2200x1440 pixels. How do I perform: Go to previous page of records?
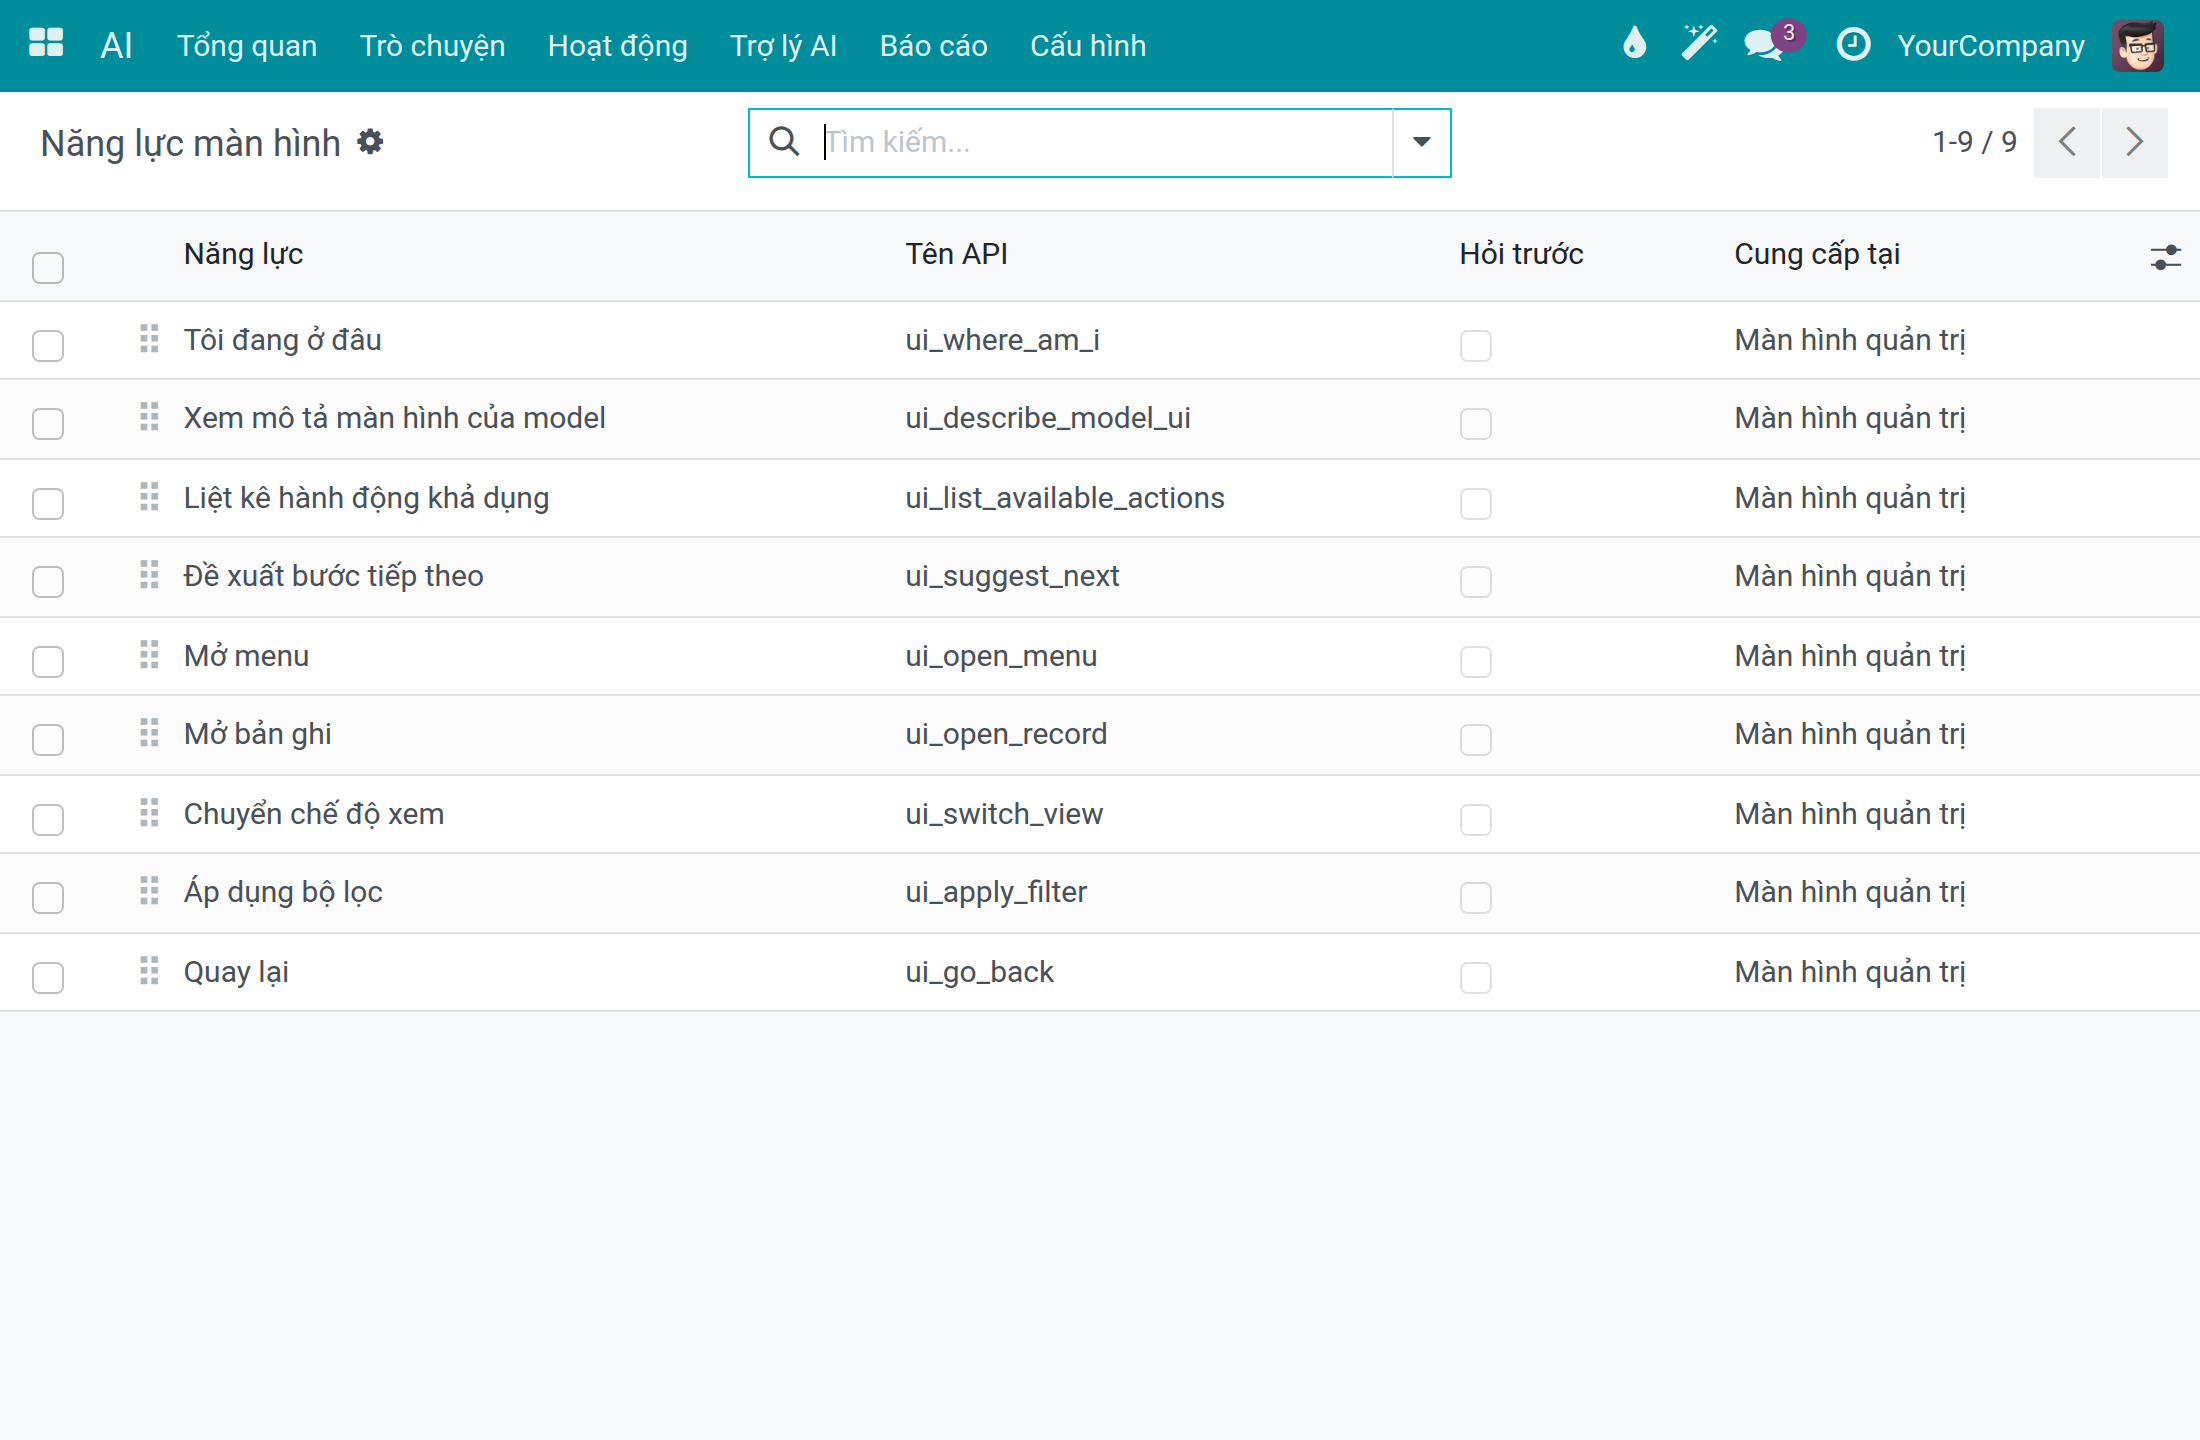point(2067,142)
